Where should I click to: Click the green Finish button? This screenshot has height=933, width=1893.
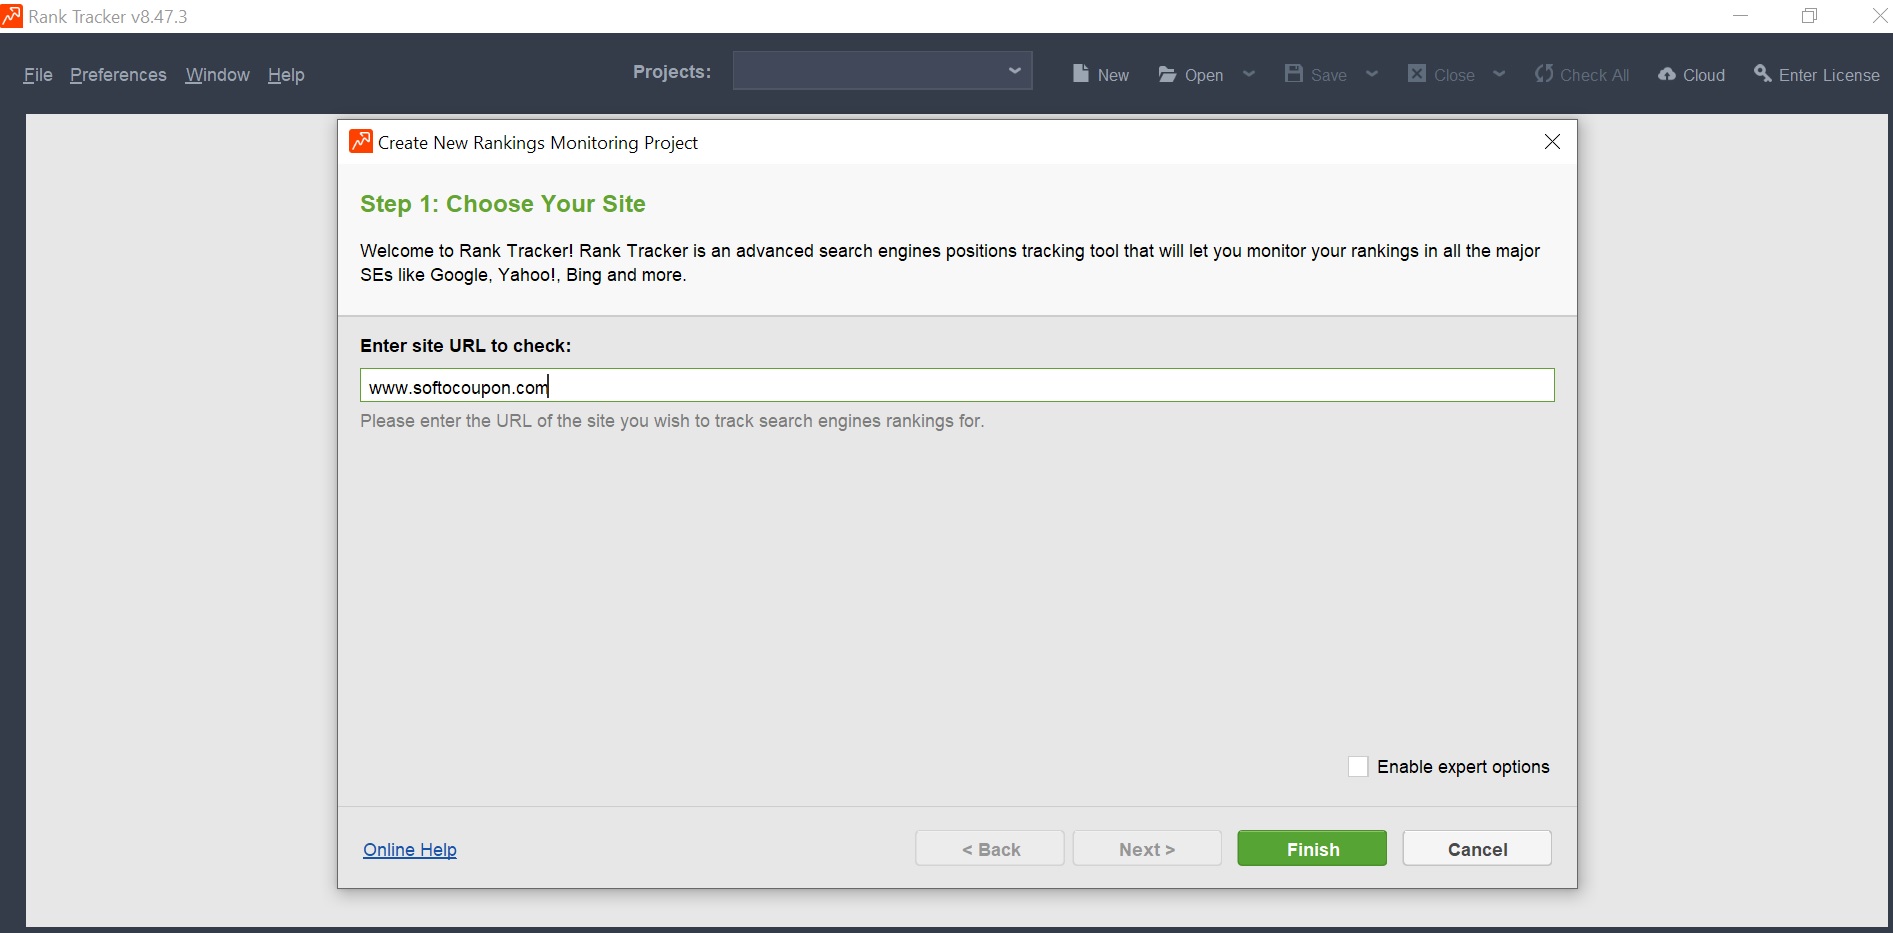[x=1312, y=849]
